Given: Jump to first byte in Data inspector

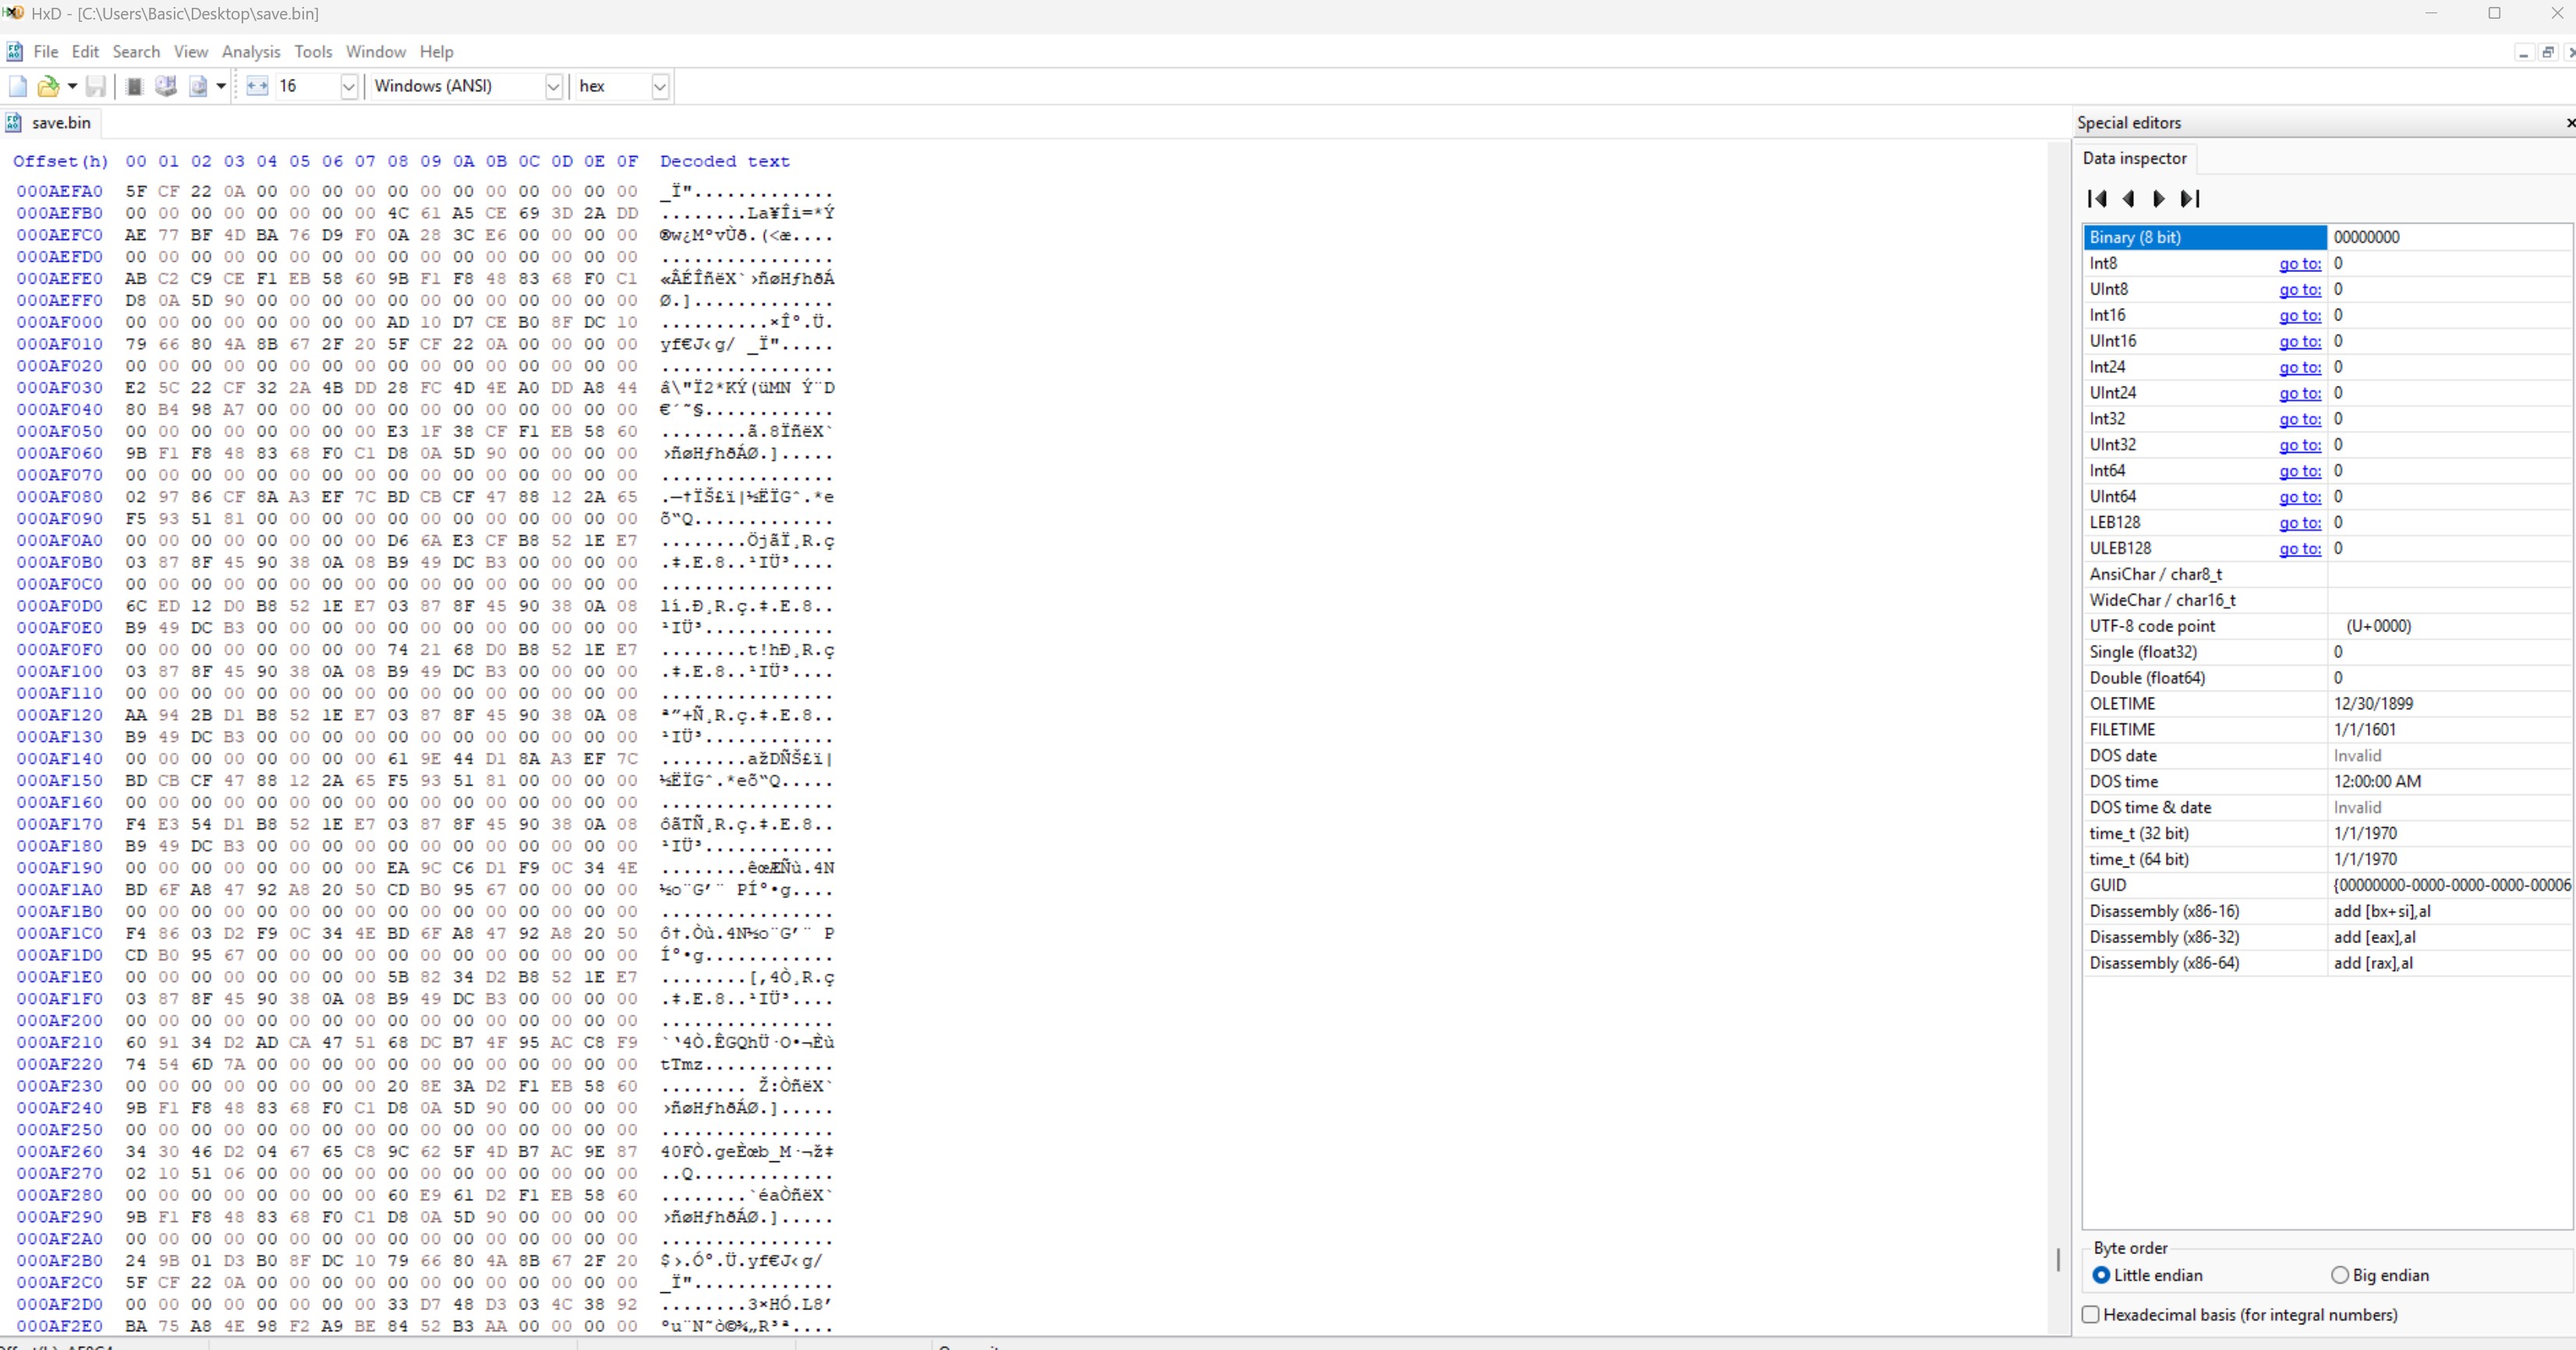Looking at the screenshot, I should [2097, 198].
